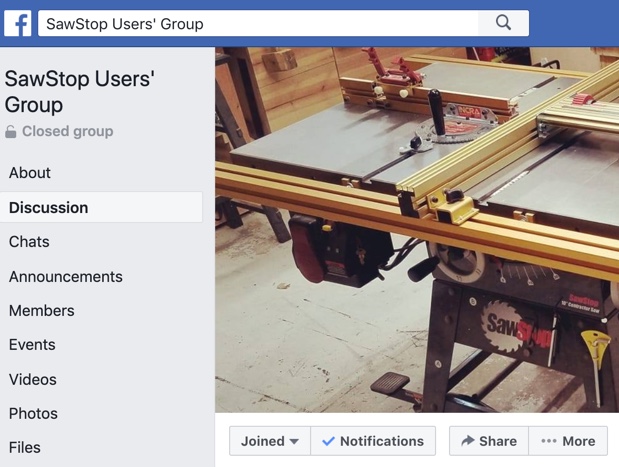Open the group Files section
Viewport: 619px width, 467px height.
point(24,447)
